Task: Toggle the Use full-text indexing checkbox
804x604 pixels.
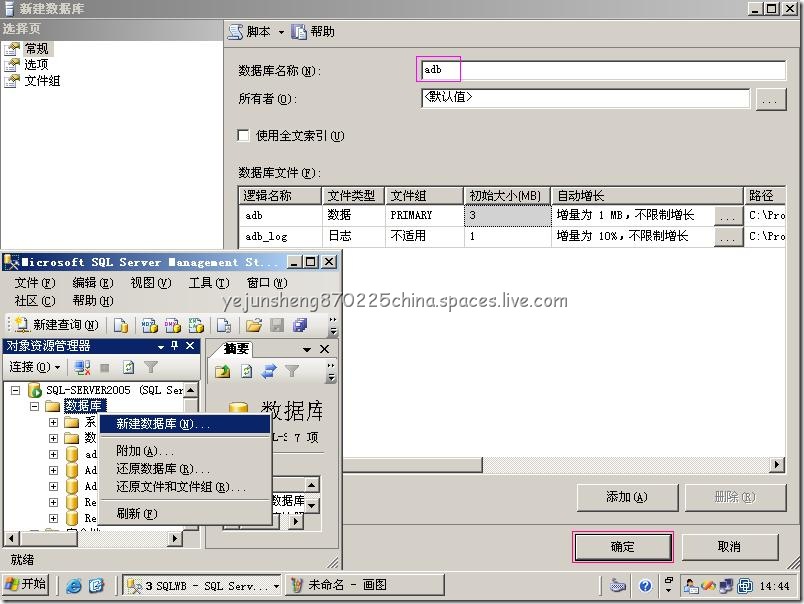Action: click(244, 135)
